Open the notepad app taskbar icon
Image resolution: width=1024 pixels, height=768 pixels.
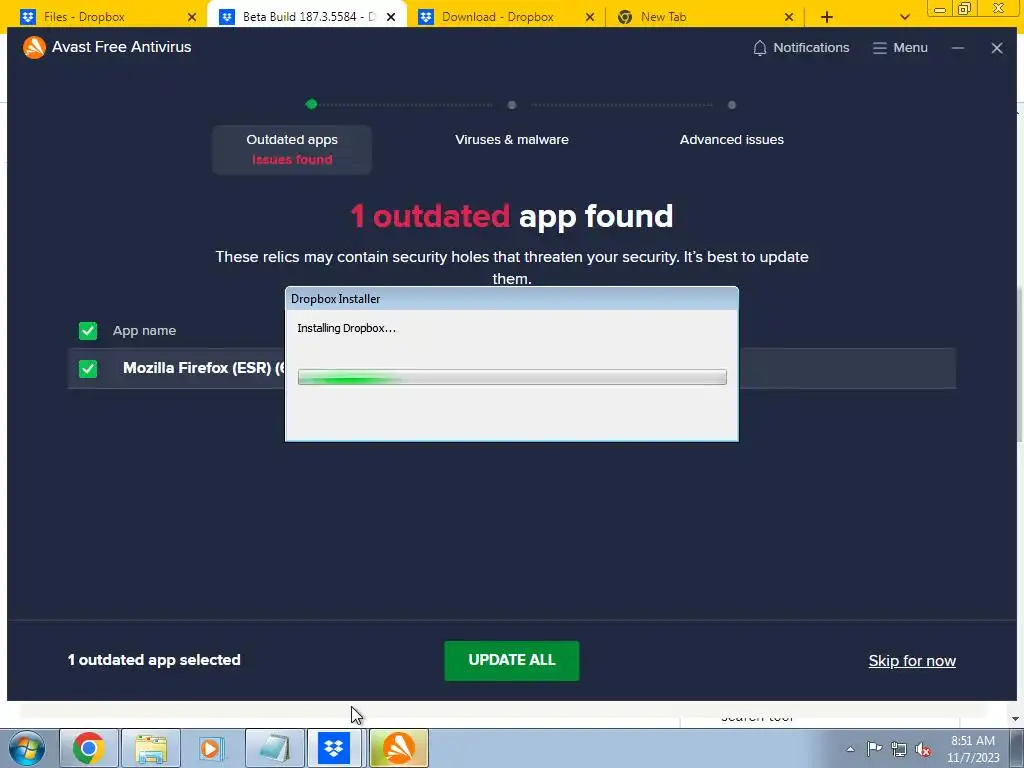coord(275,748)
